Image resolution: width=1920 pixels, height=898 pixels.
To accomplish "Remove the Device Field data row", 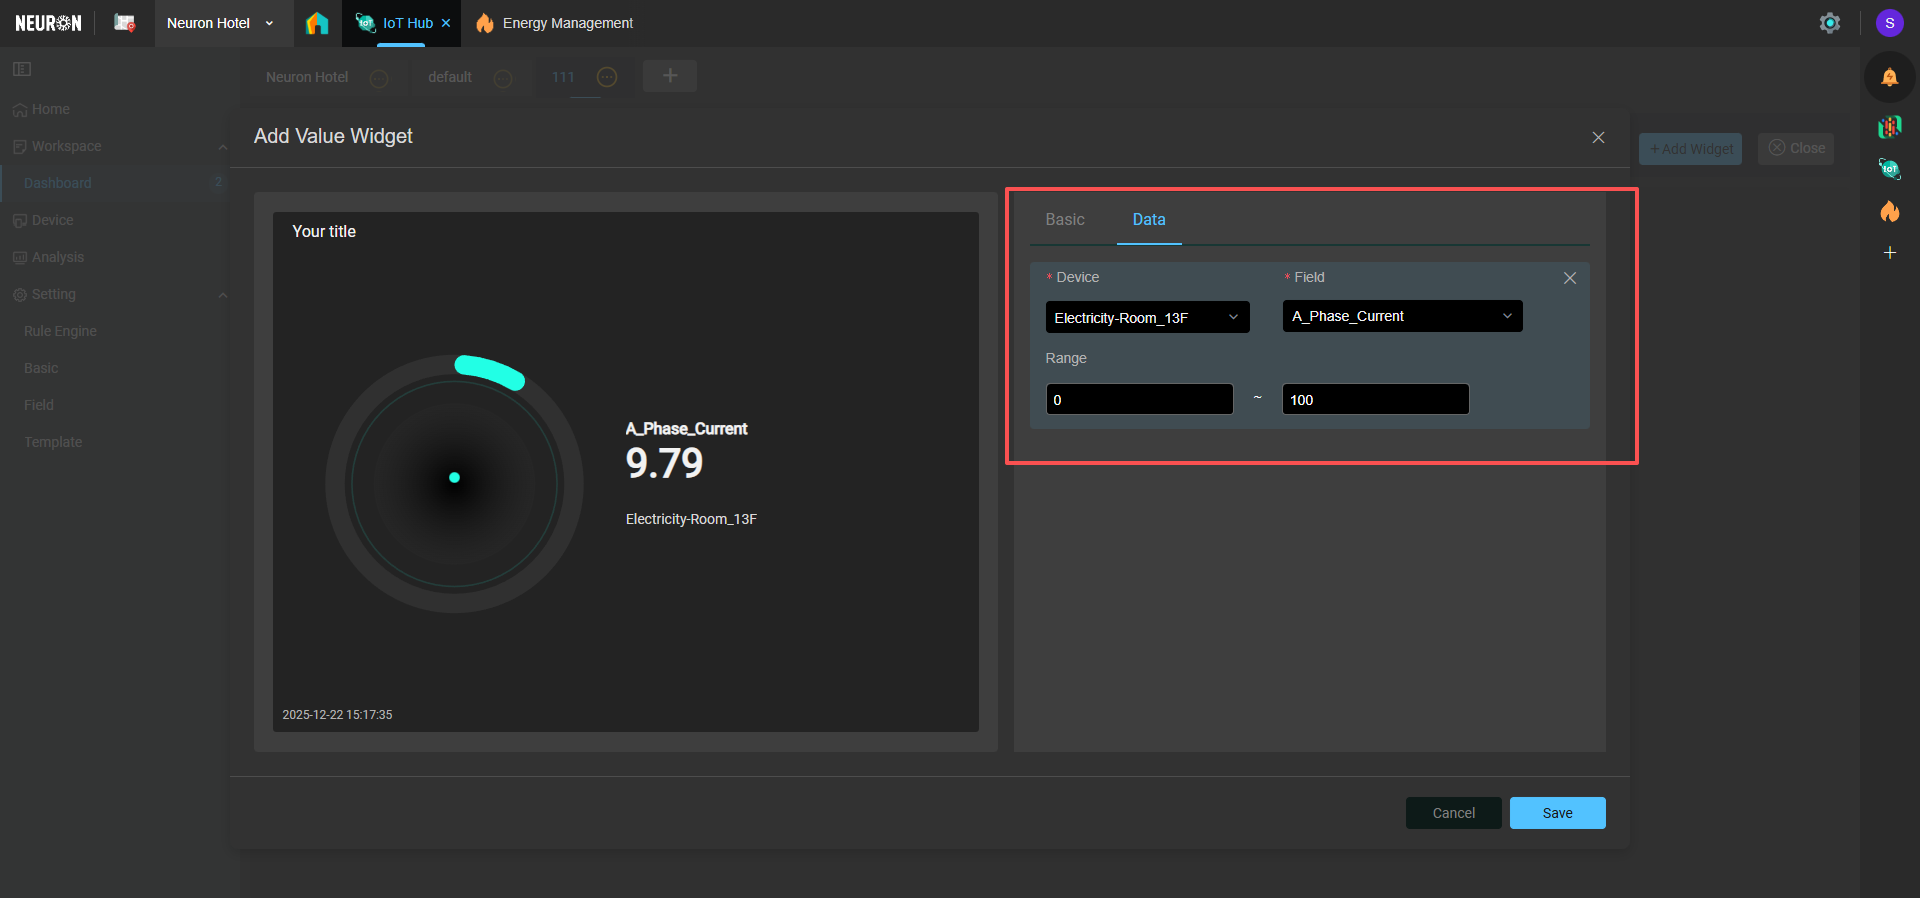I will point(1569,278).
